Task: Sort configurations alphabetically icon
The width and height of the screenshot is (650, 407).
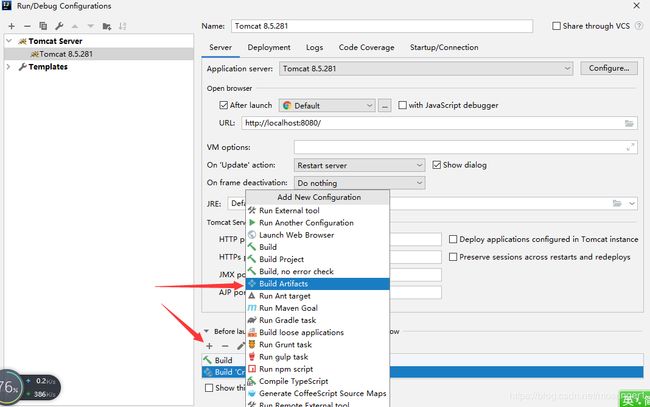Action: tap(122, 27)
